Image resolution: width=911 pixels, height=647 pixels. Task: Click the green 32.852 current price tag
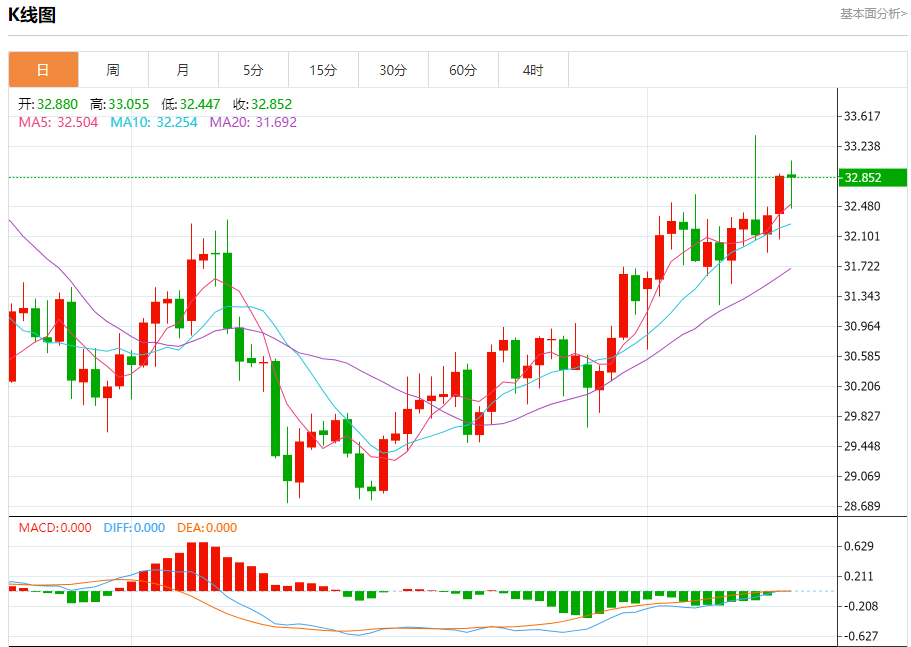(872, 178)
